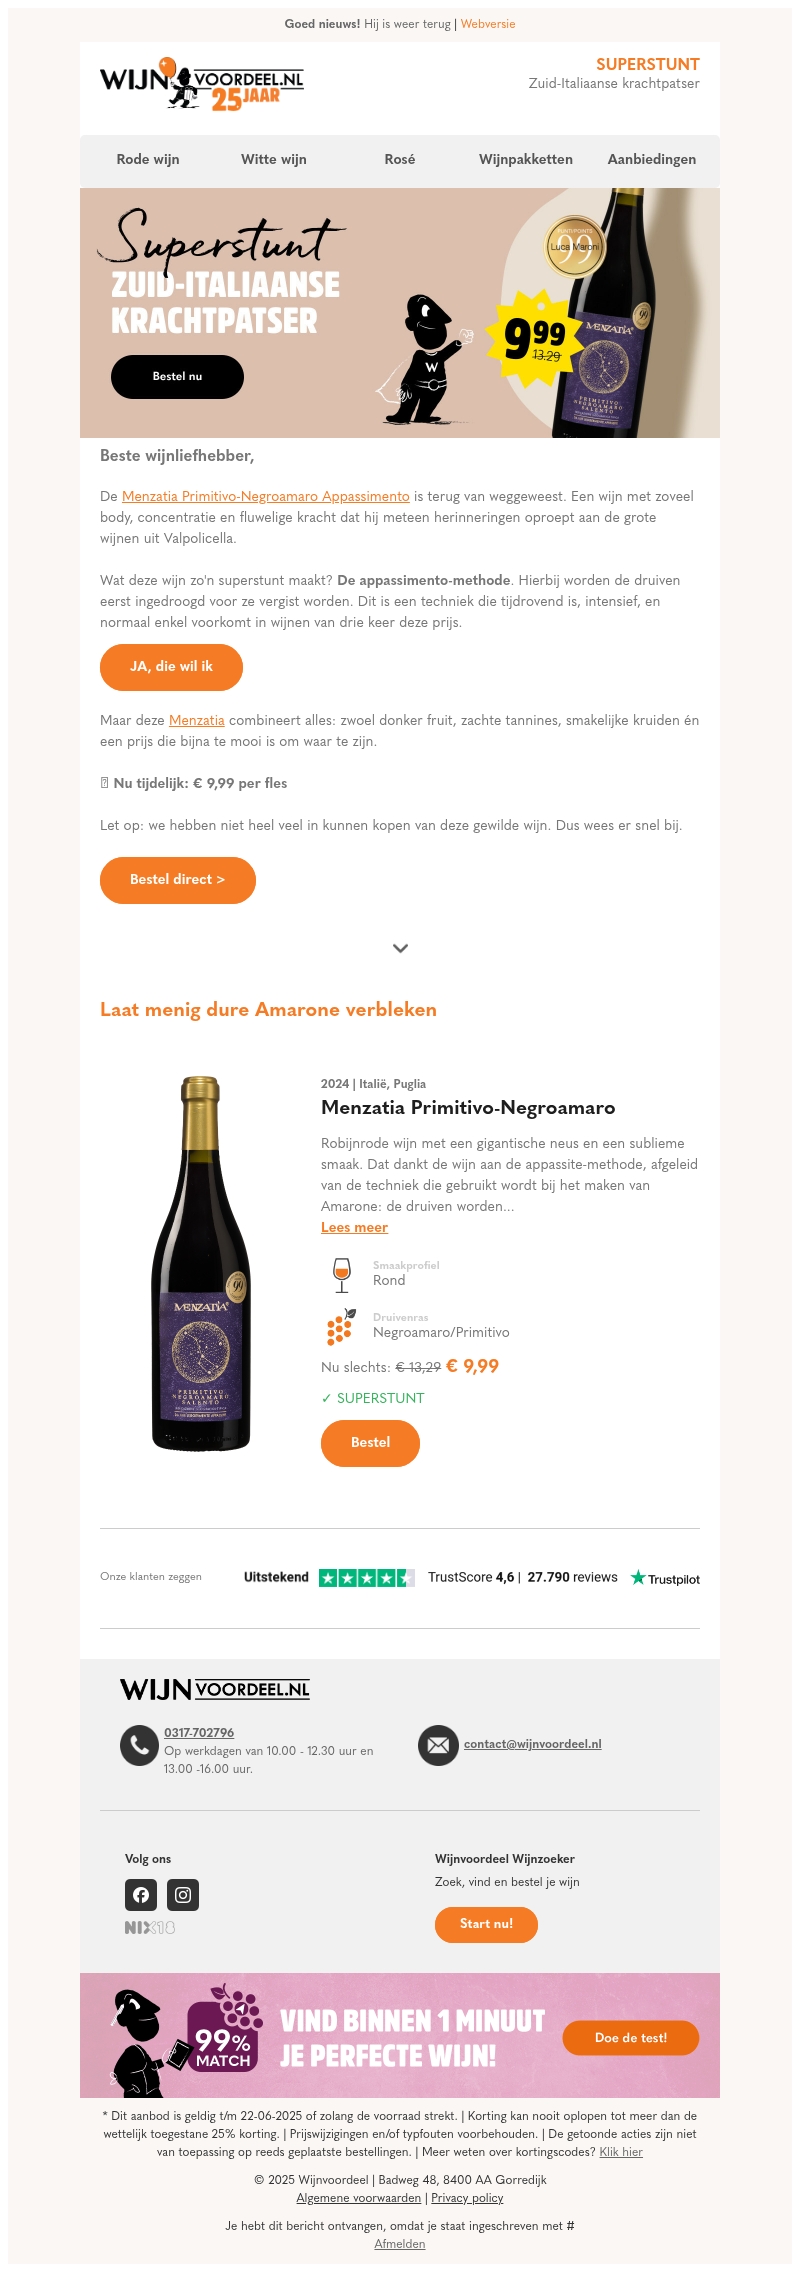Select Aanbiedingen in the navigation bar

point(652,159)
